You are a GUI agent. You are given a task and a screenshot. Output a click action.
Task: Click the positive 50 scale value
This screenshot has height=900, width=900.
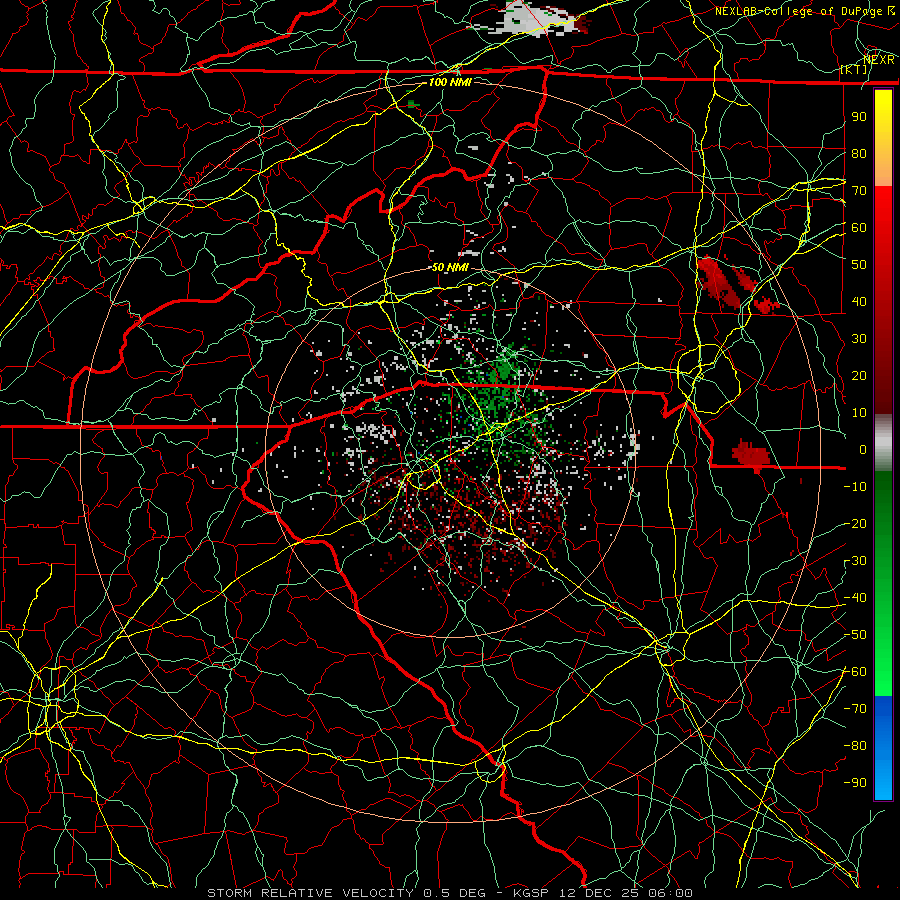[859, 265]
